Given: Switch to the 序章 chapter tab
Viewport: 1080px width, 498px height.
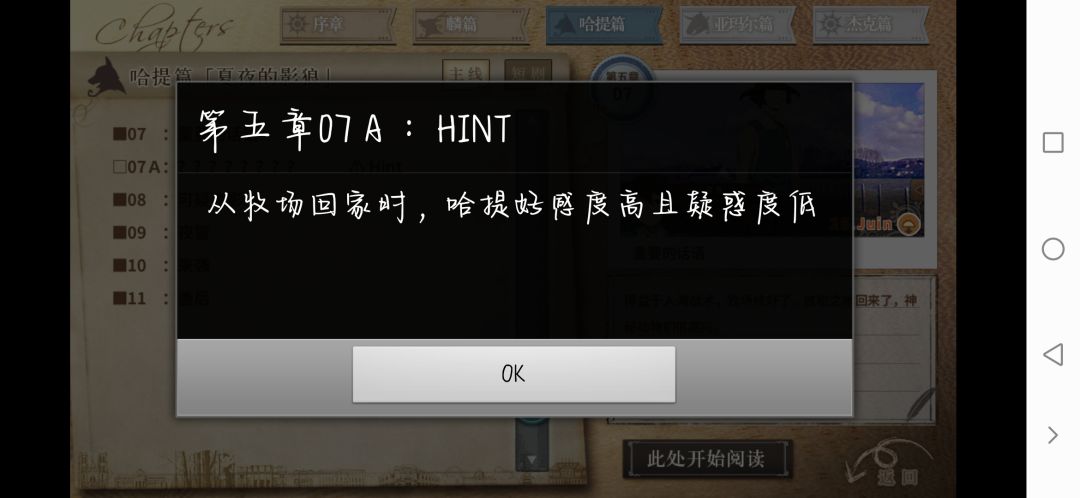Looking at the screenshot, I should pyautogui.click(x=338, y=25).
